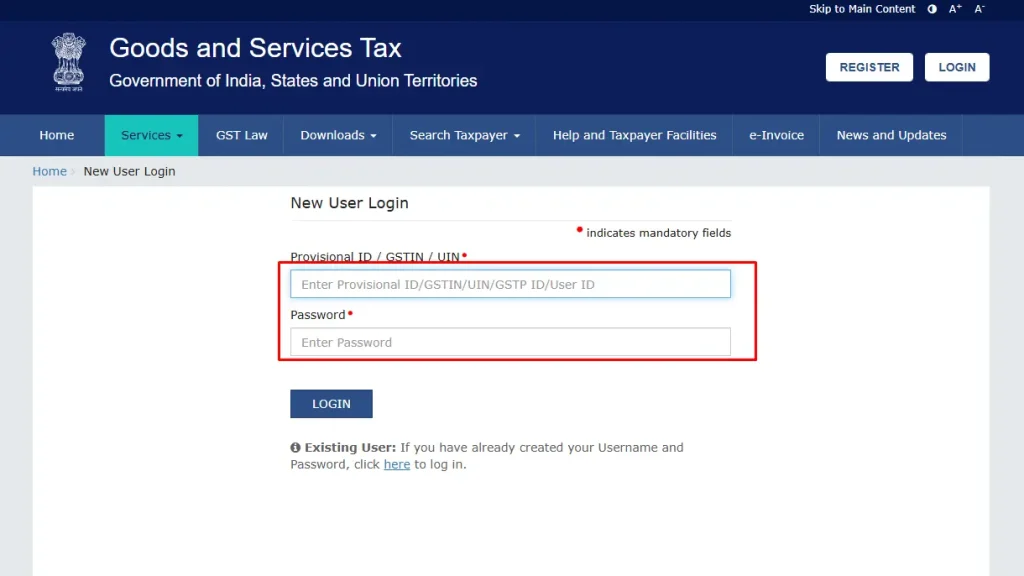Click the 'New User Login' breadcrumb text
1024x576 pixels.
129,171
